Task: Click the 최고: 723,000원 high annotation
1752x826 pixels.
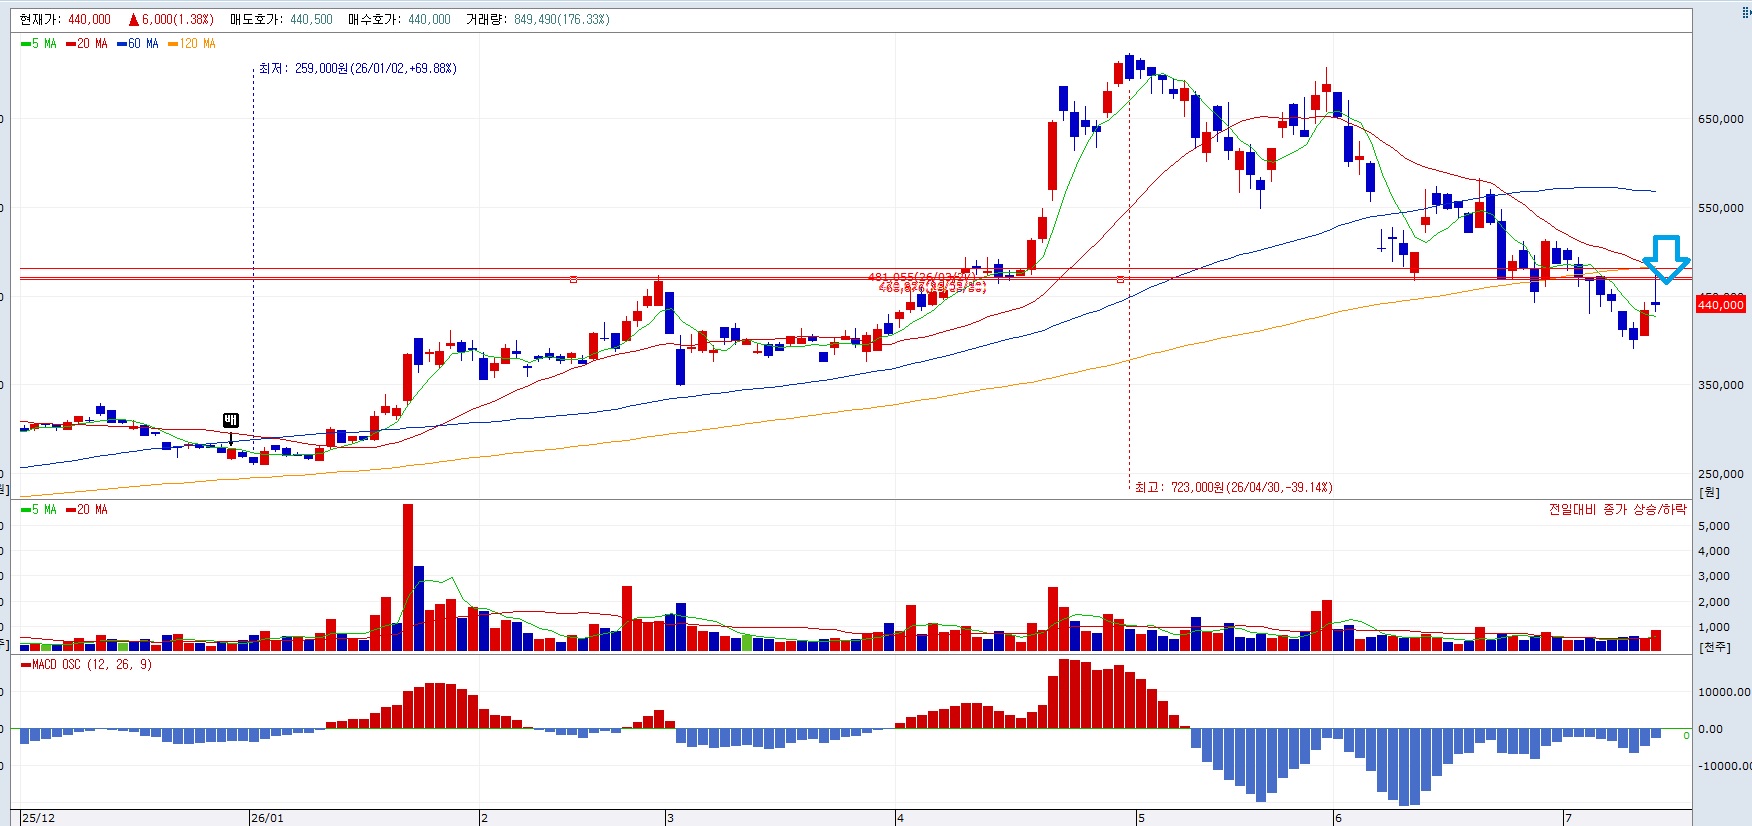Action: [x=1234, y=488]
